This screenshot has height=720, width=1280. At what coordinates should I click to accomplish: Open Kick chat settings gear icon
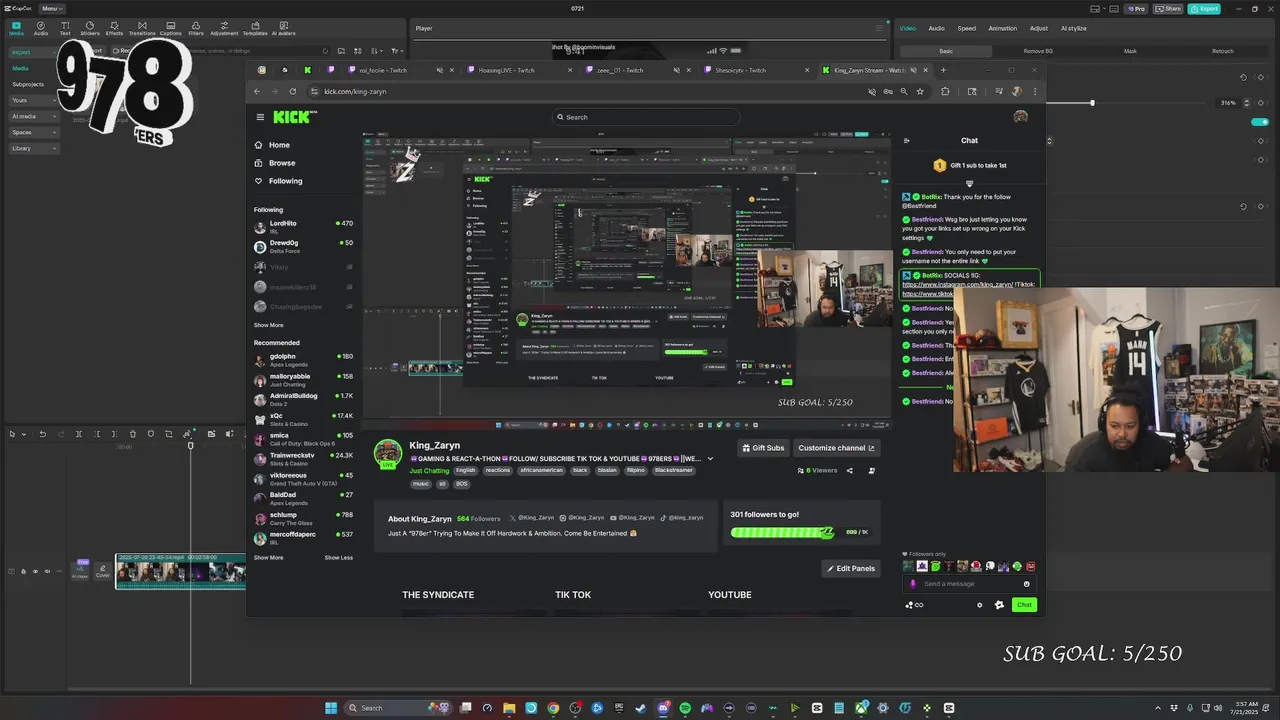(x=979, y=605)
